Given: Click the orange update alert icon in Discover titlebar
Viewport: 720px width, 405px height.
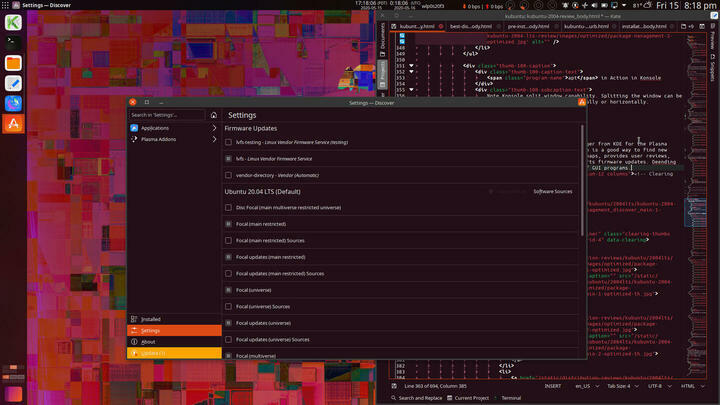Looking at the screenshot, I should pos(582,102).
